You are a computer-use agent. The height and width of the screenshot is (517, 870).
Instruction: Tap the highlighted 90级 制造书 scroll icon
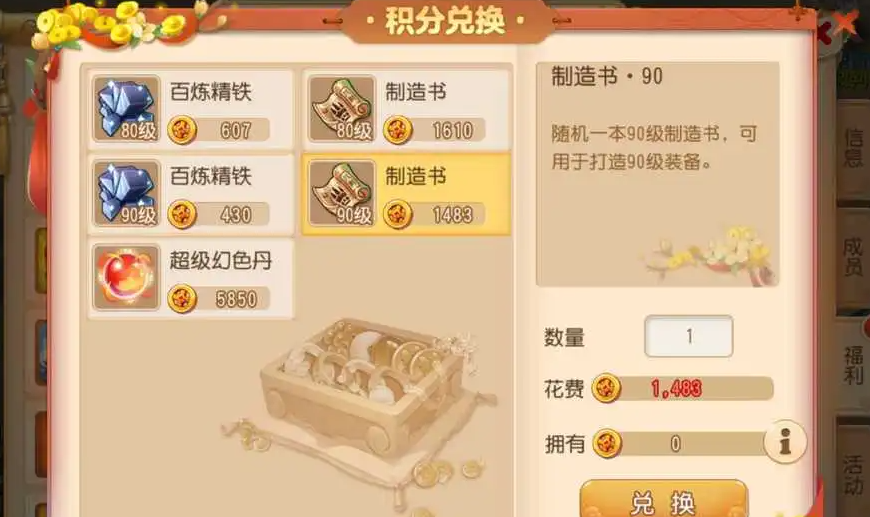pos(342,193)
